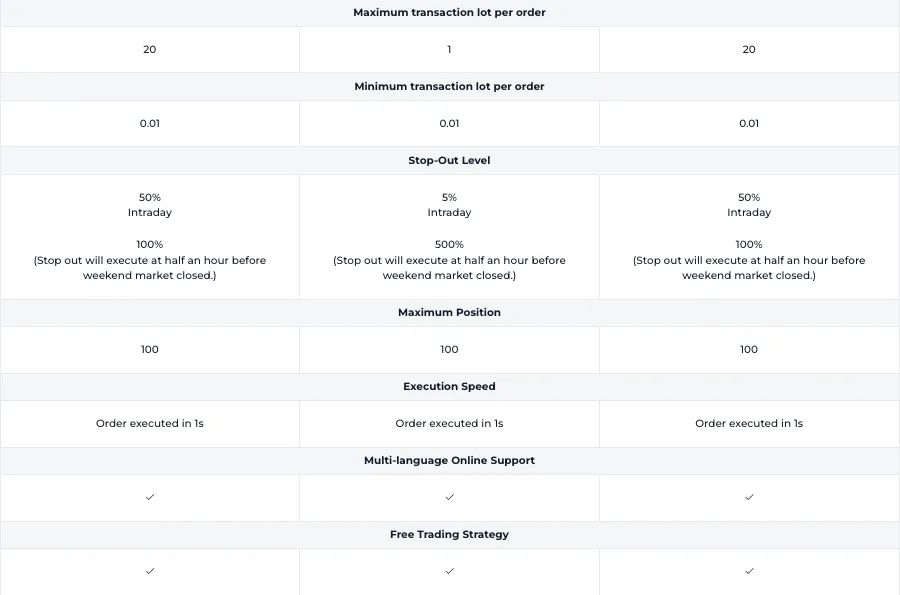Click the 'Stop-Out Level' row header
900x595 pixels.
click(x=449, y=161)
